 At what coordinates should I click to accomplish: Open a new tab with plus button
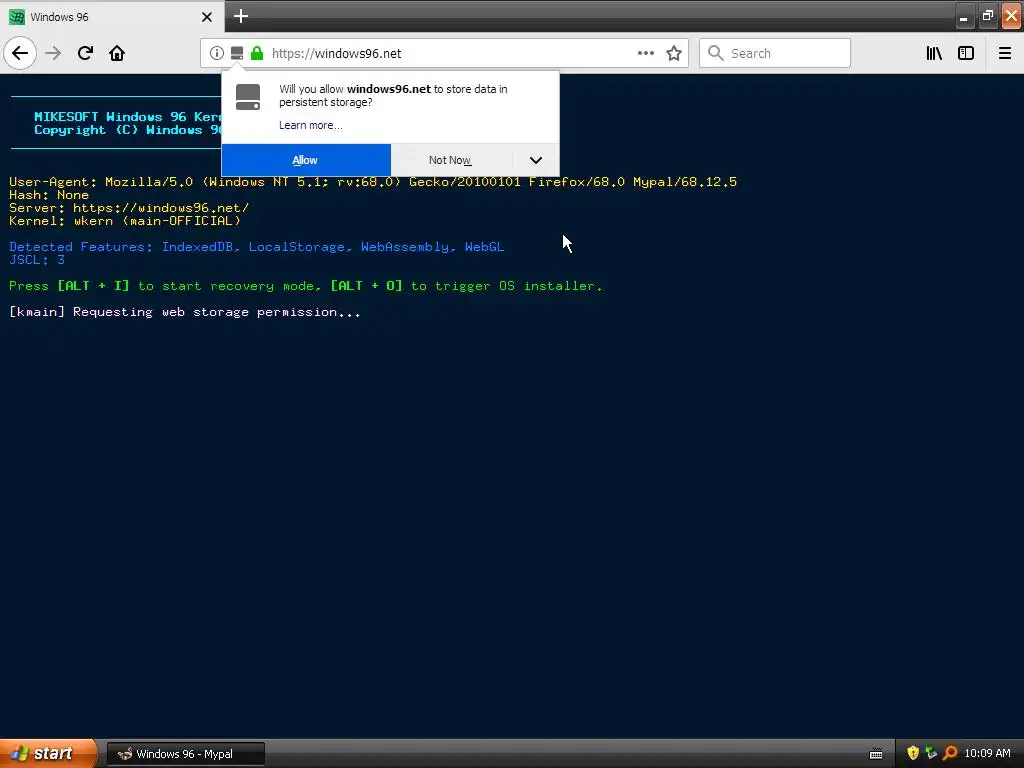click(240, 16)
